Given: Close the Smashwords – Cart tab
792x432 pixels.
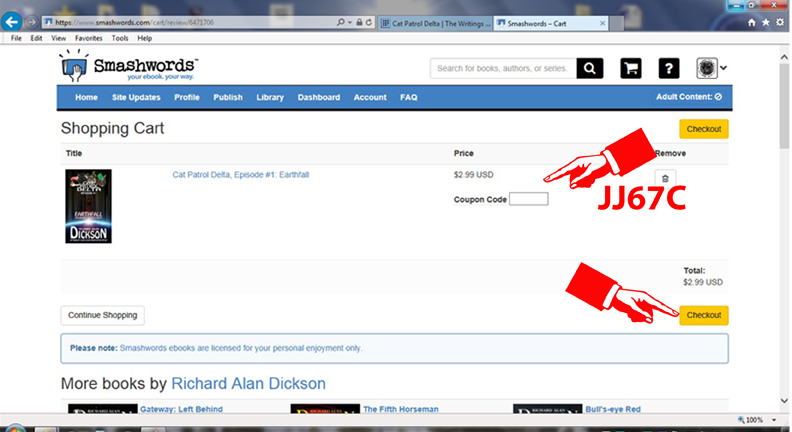Looking at the screenshot, I should point(602,23).
